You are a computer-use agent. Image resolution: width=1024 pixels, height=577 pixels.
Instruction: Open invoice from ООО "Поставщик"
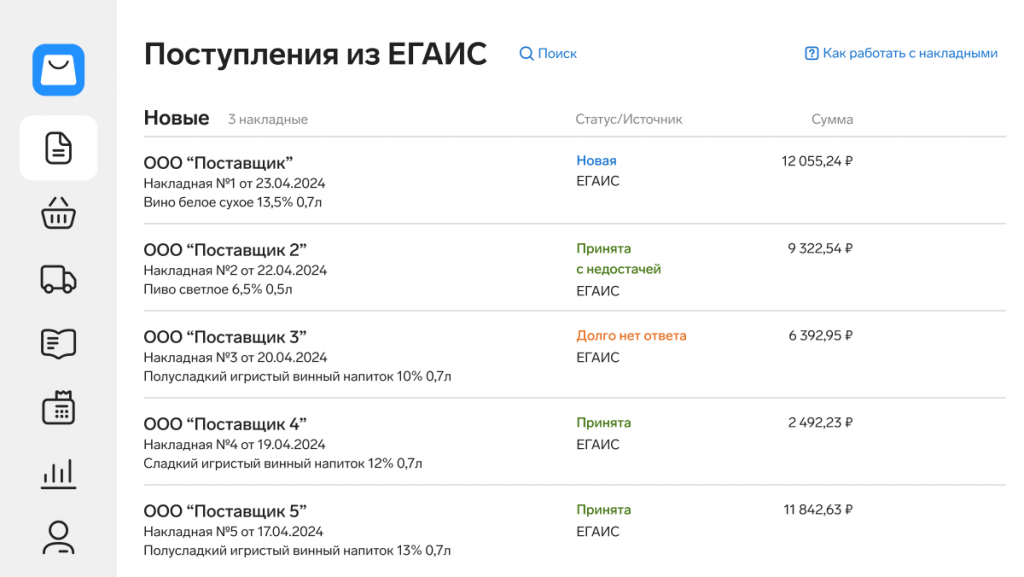pyautogui.click(x=575, y=181)
